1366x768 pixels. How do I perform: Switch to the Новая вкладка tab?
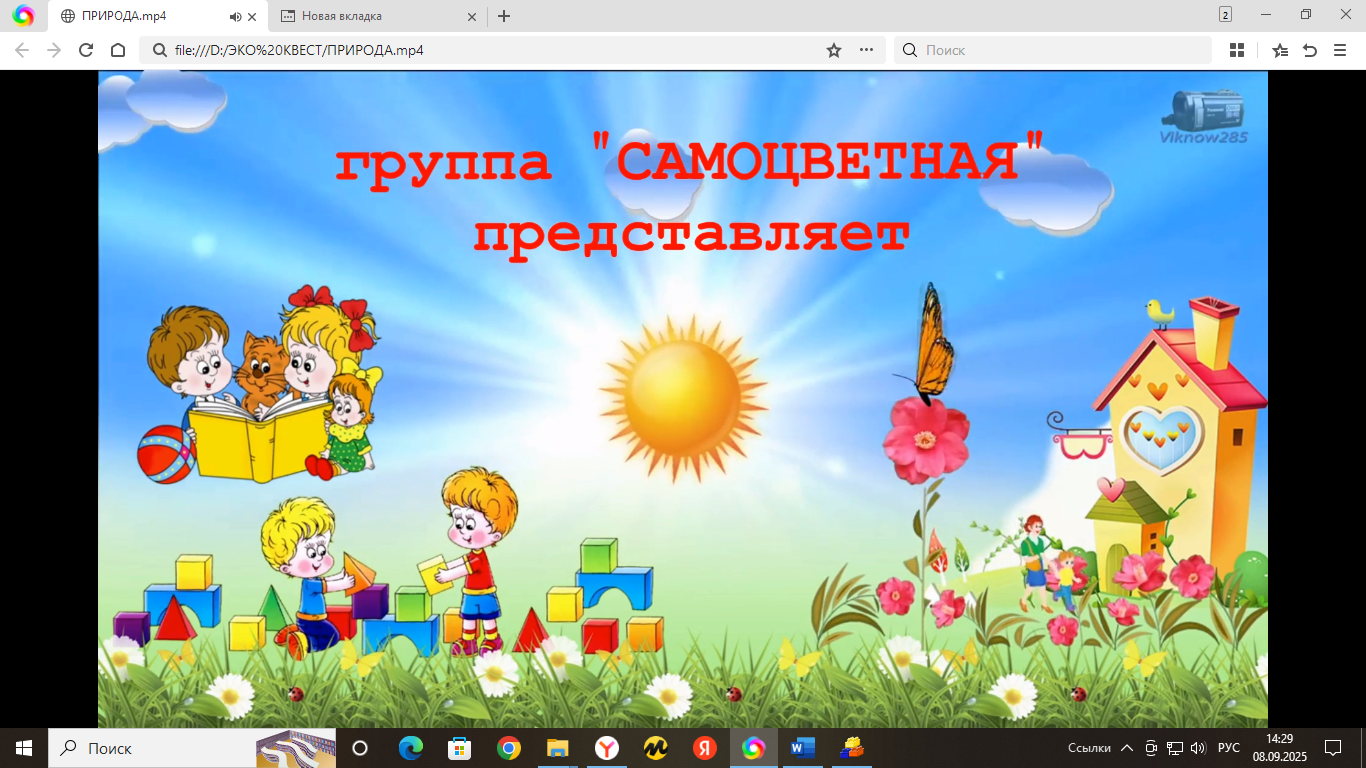[x=370, y=16]
